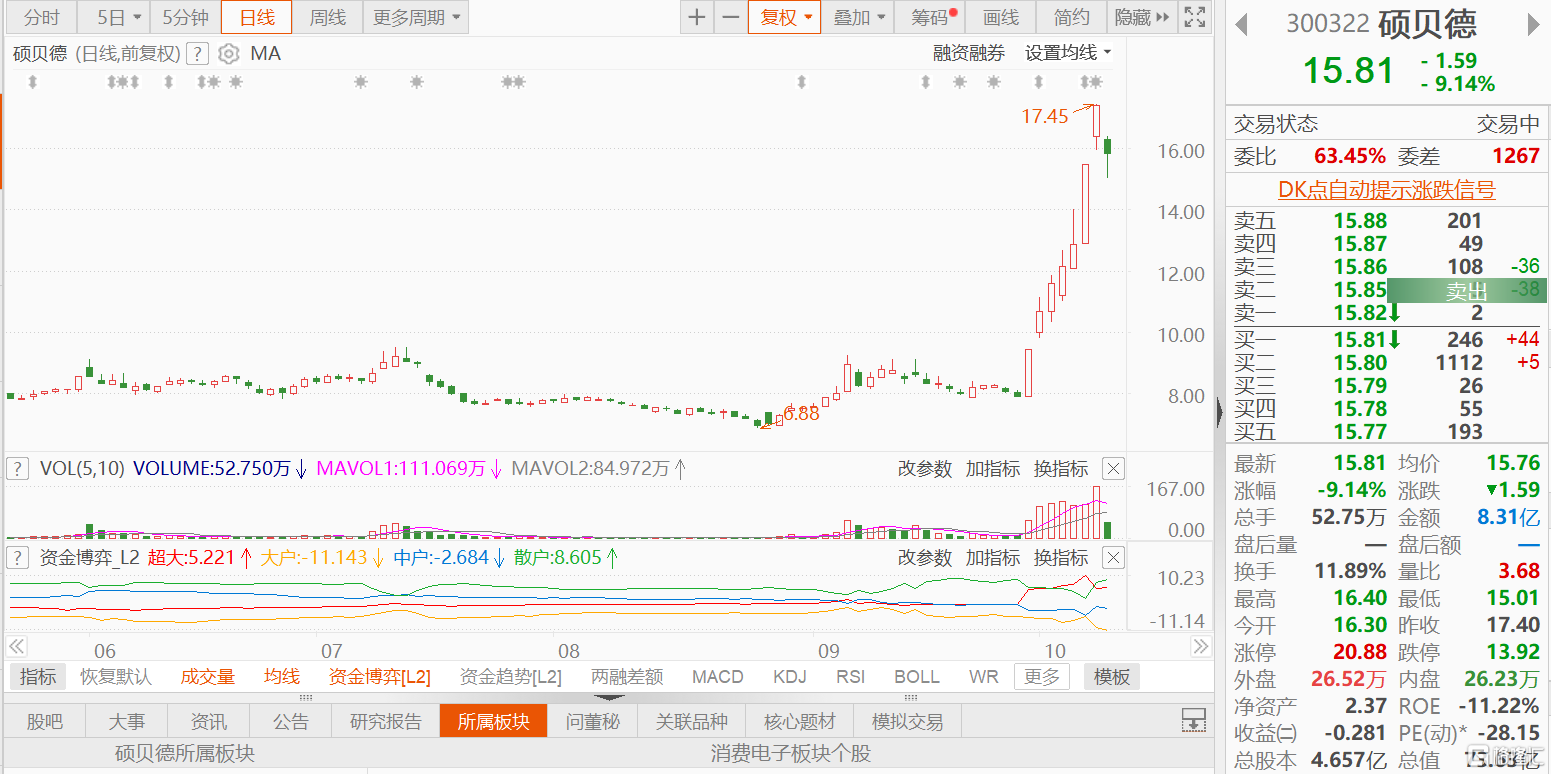Zoom in on the chart with the + icon
Screen dimensions: 1551x774
point(696,17)
